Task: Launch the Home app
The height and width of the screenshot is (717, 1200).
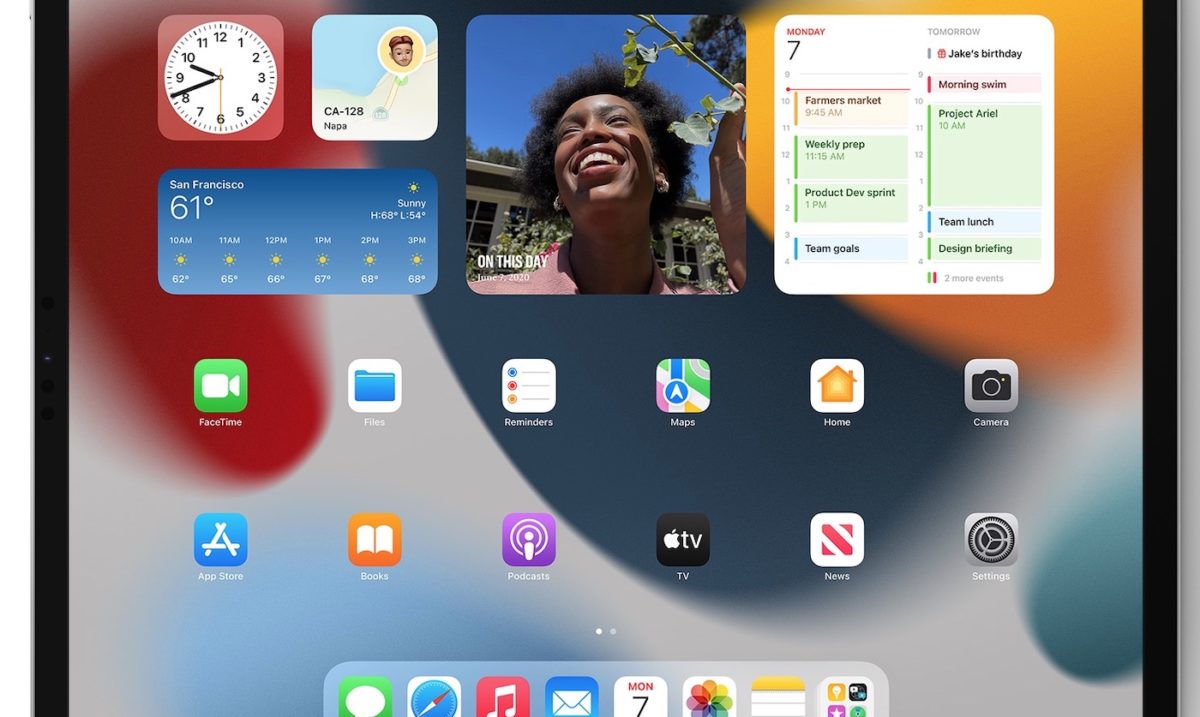Action: (837, 386)
